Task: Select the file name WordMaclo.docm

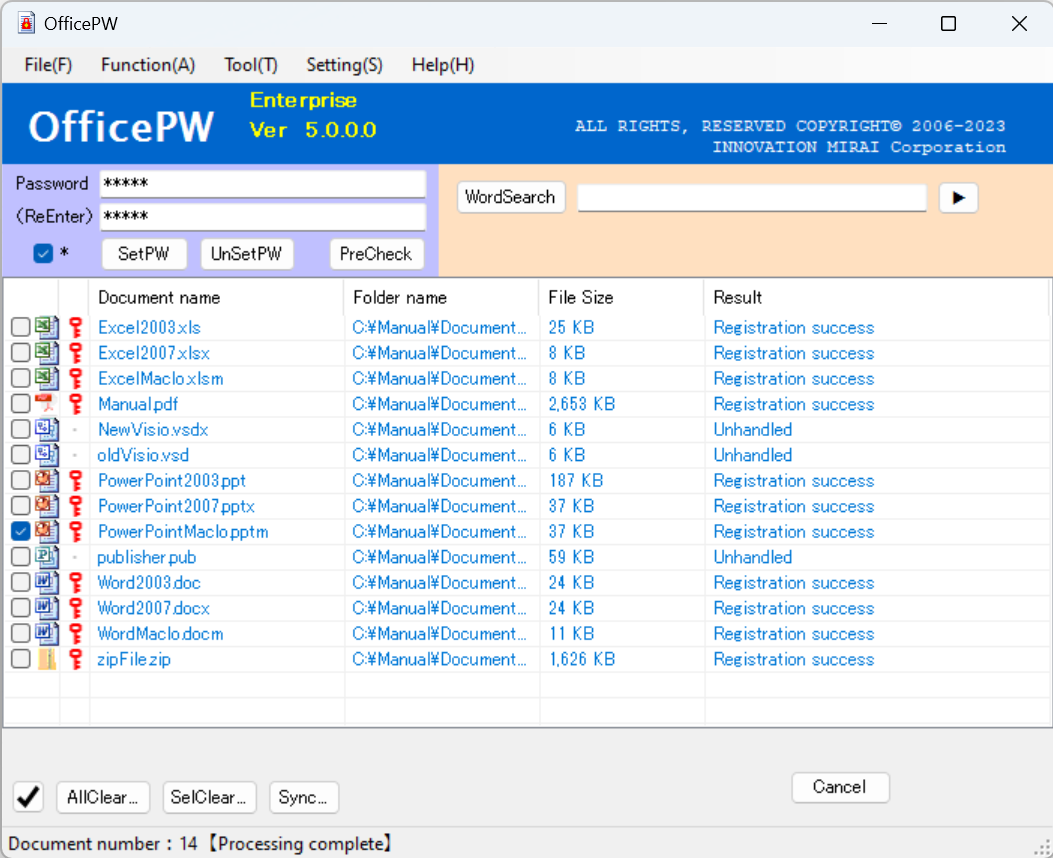Action: click(161, 634)
